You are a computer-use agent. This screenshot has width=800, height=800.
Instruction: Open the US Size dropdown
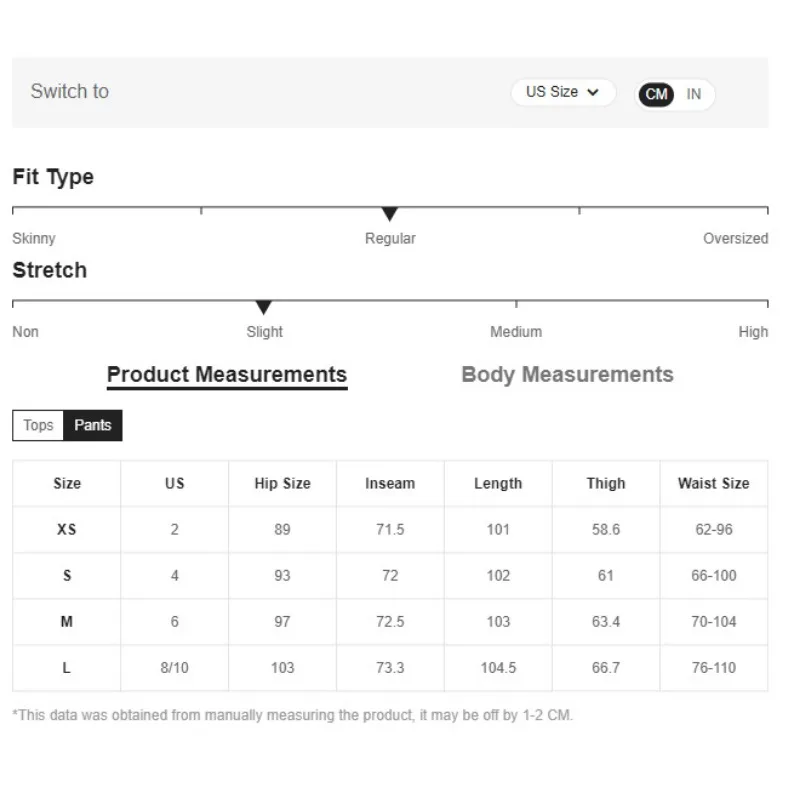coord(563,92)
